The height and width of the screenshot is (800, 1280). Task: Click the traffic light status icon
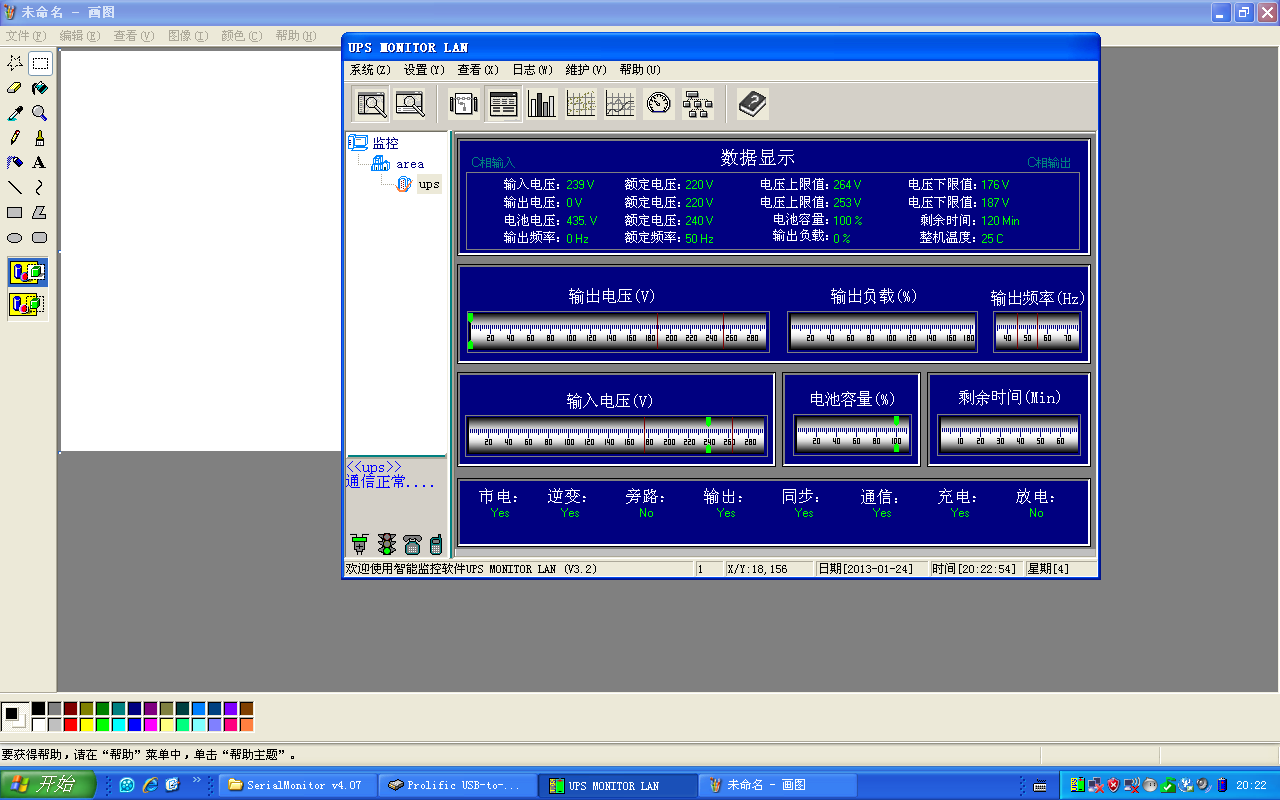pyautogui.click(x=386, y=544)
